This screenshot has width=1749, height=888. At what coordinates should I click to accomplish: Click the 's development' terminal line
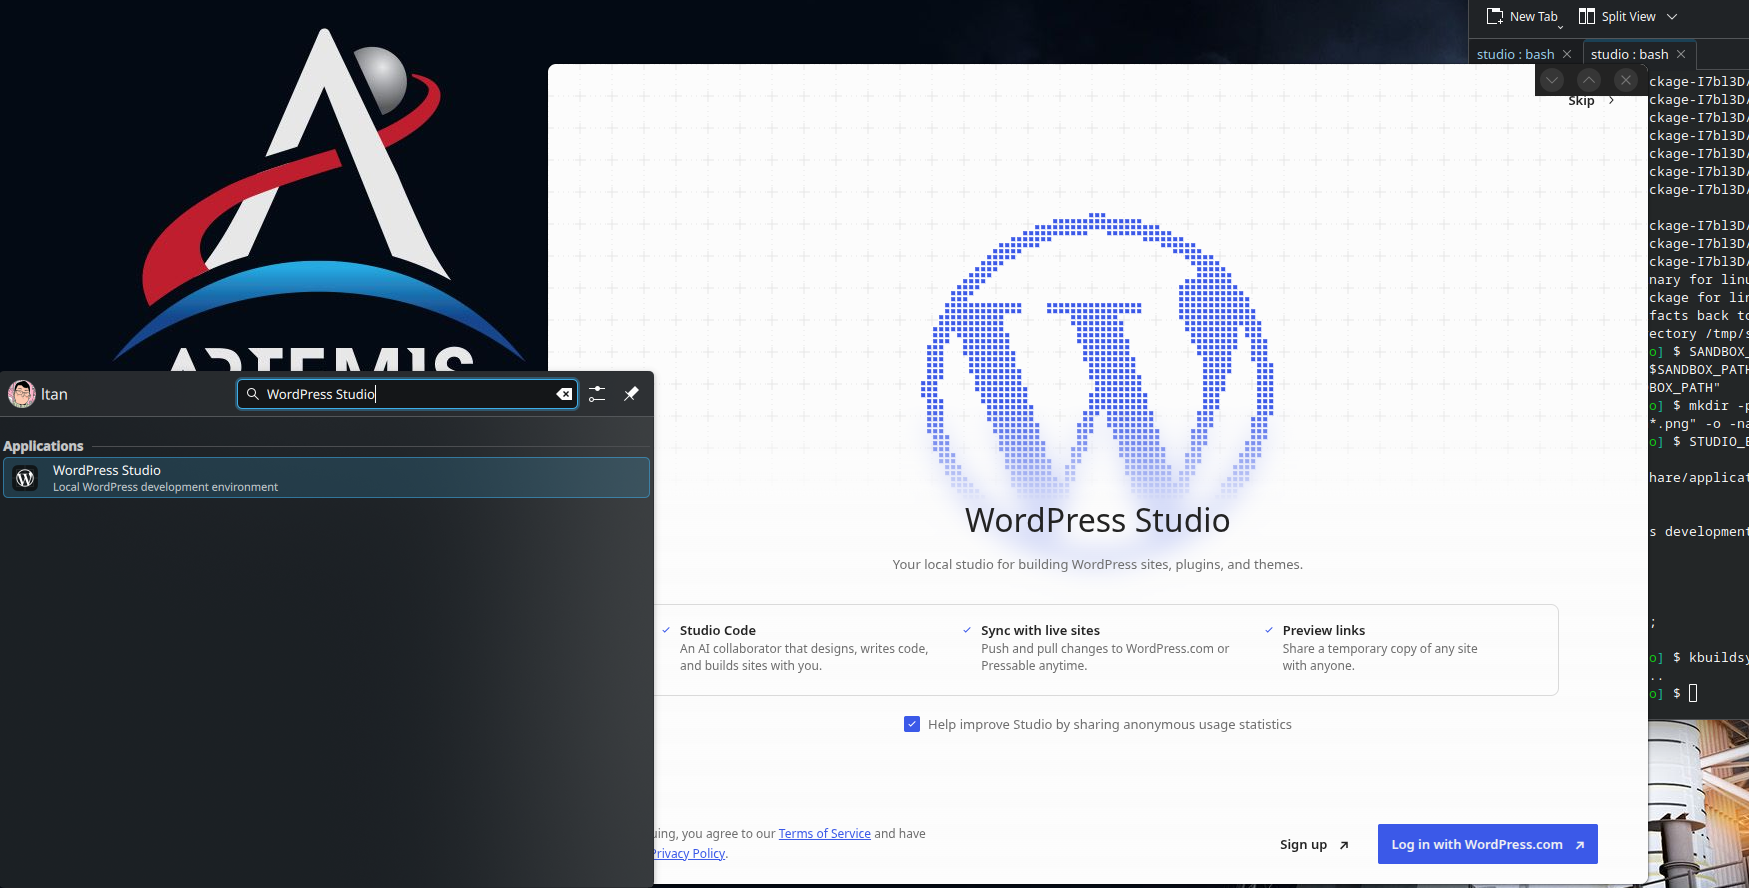pos(1699,532)
